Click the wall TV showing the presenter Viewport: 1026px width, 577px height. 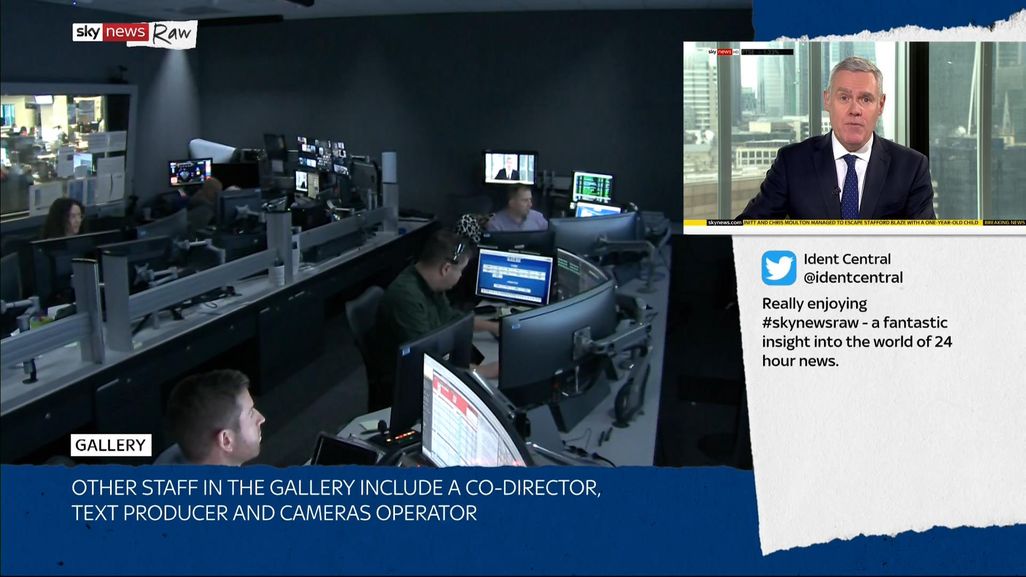click(509, 167)
